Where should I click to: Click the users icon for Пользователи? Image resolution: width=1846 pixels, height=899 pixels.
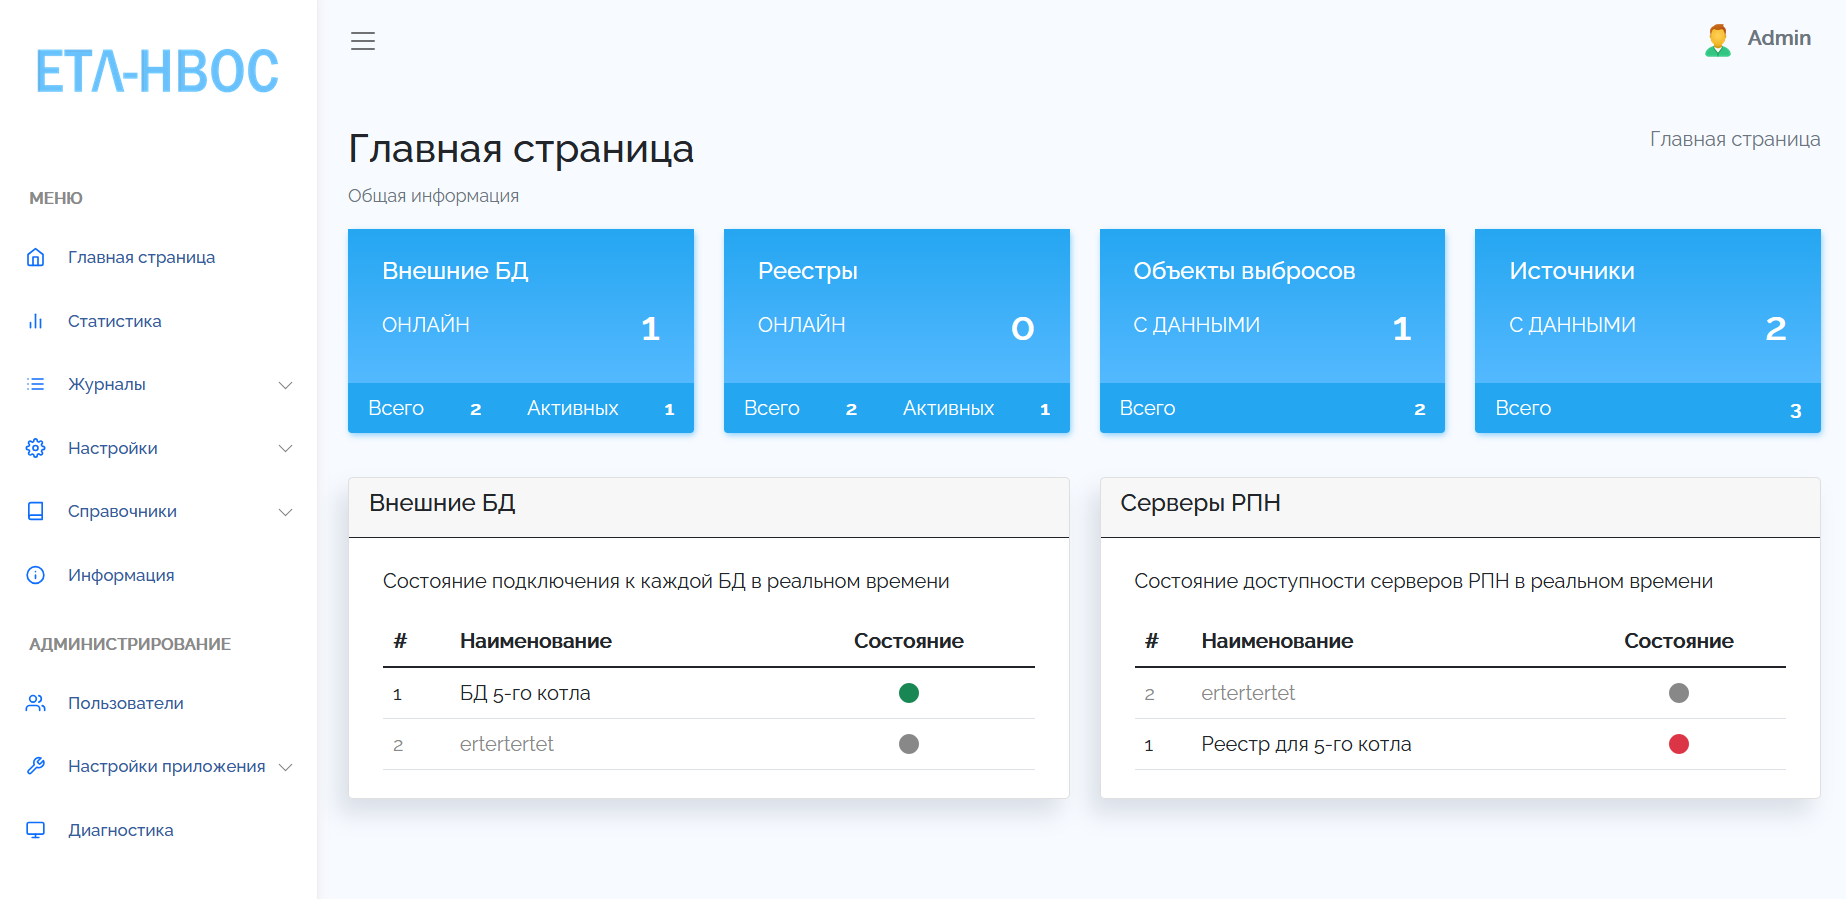(36, 703)
